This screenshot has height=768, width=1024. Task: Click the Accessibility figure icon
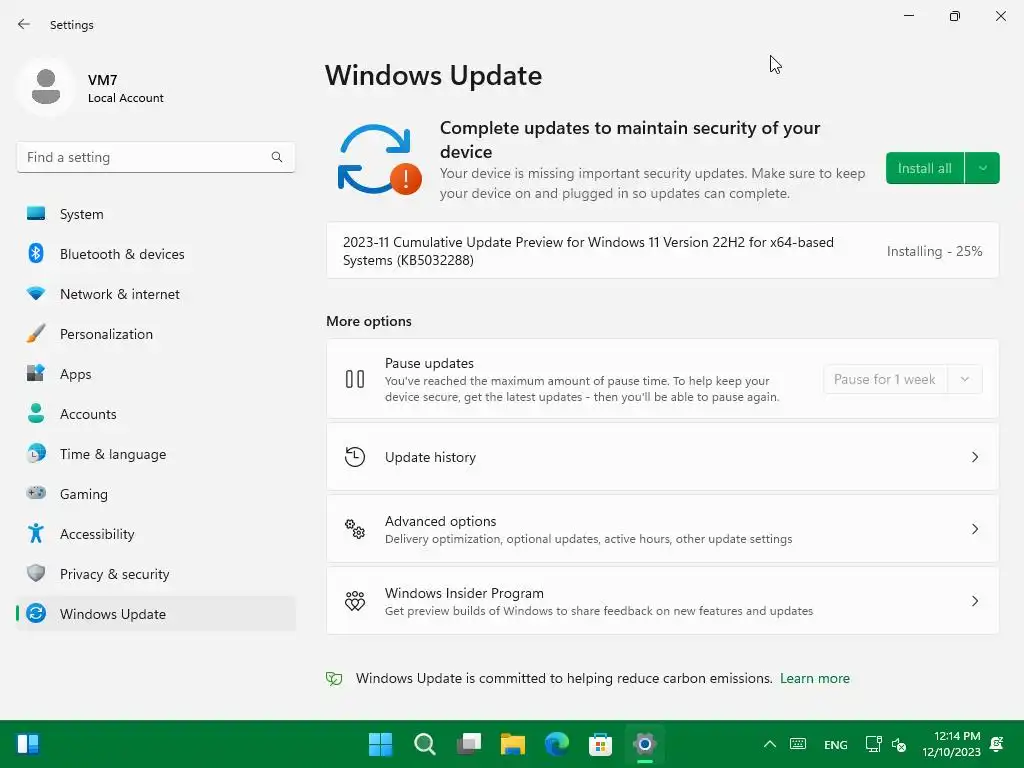tap(36, 534)
